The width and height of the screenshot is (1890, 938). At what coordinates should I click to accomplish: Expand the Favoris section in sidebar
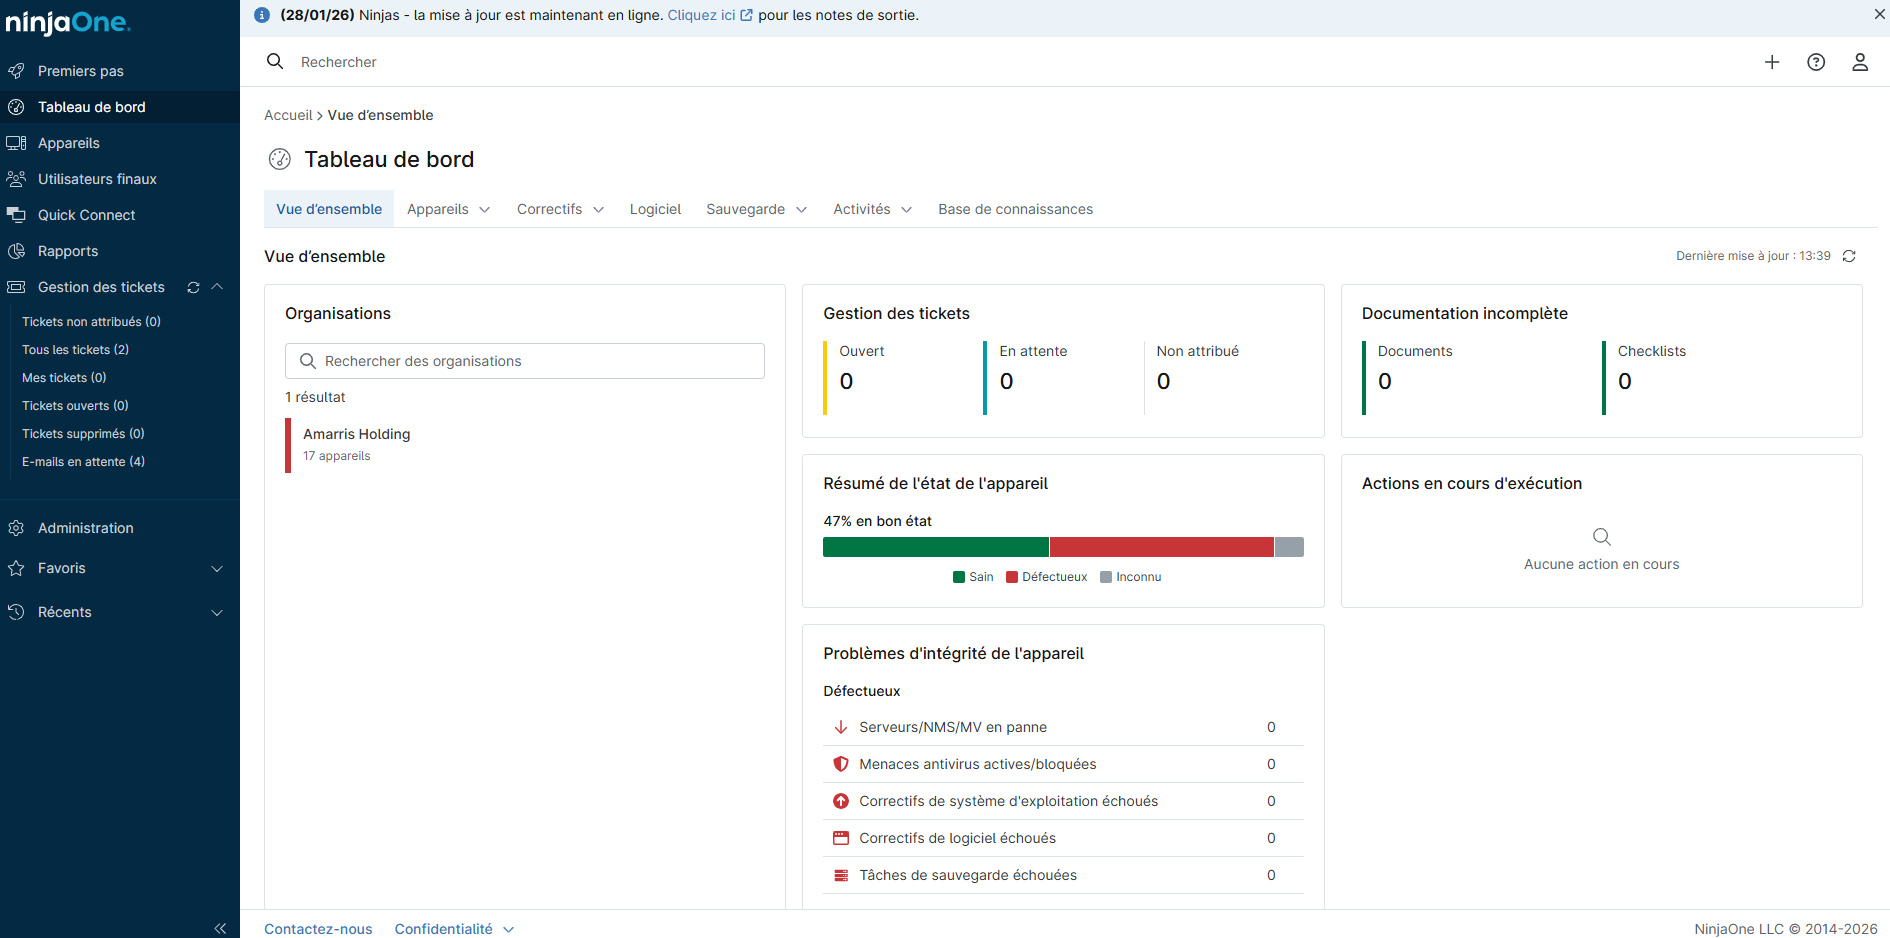pos(217,568)
